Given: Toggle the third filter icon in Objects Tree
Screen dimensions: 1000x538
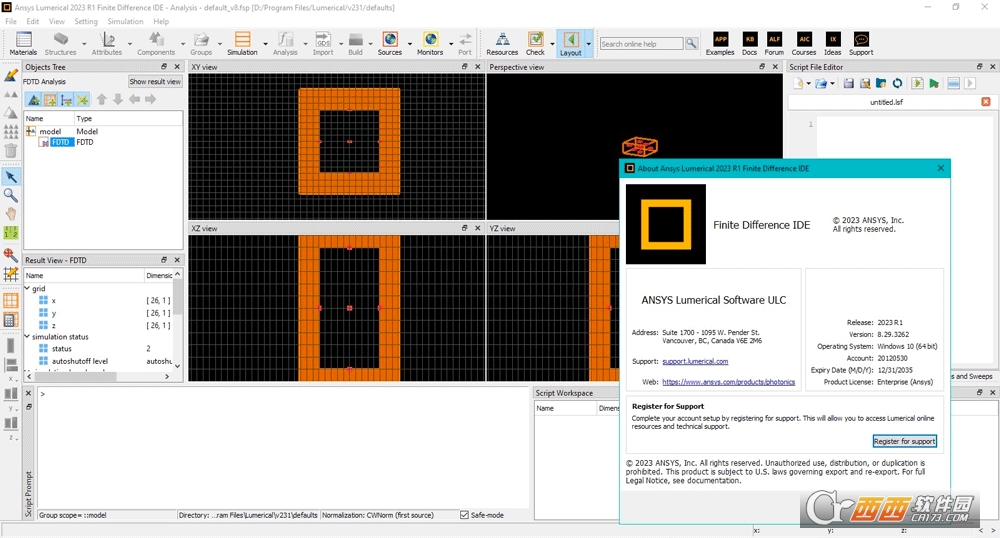Looking at the screenshot, I should (x=66, y=99).
